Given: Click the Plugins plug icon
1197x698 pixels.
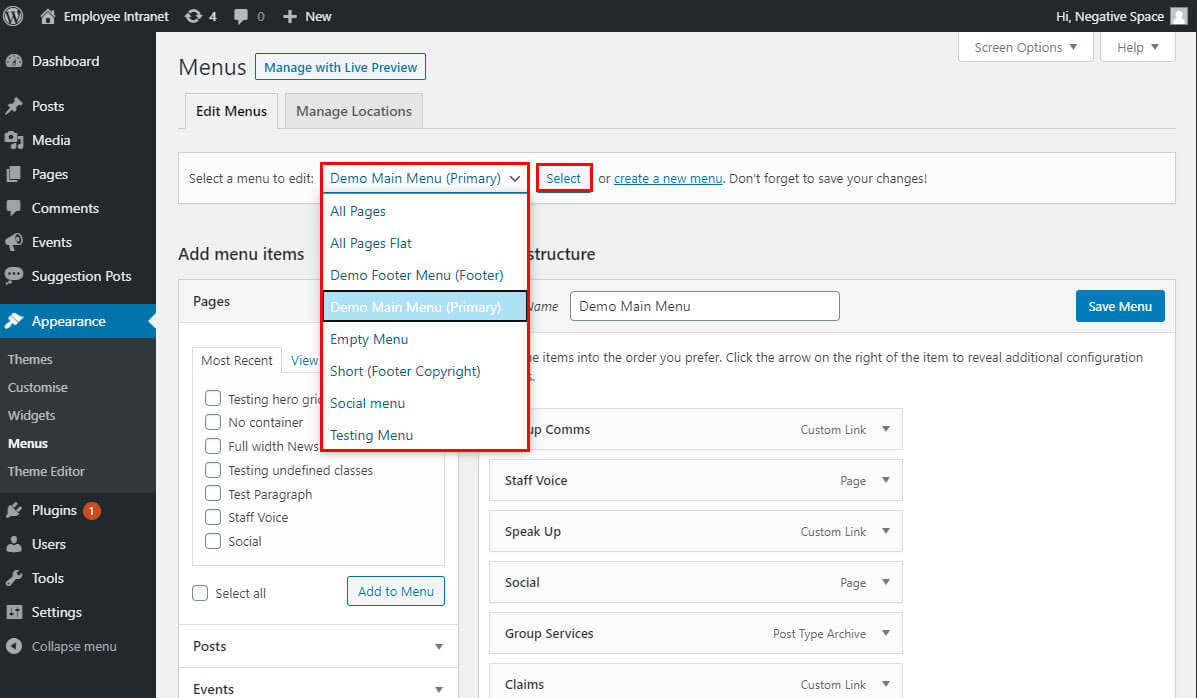Looking at the screenshot, I should [14, 510].
